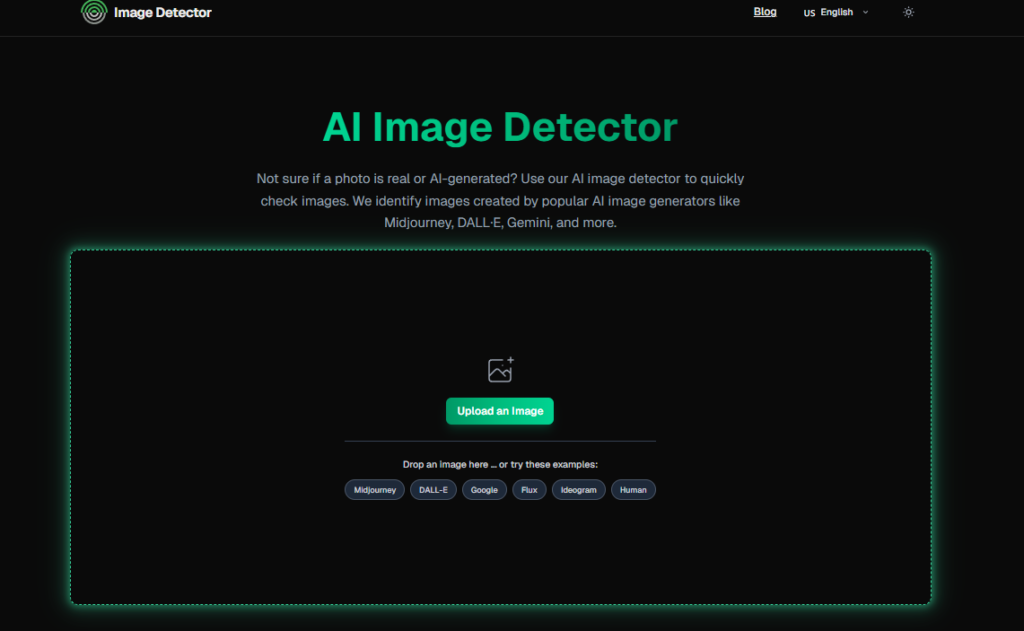Click the description paragraph mentioning Midjourney, DALL·E, Gemini
This screenshot has height=631, width=1024.
500,200
